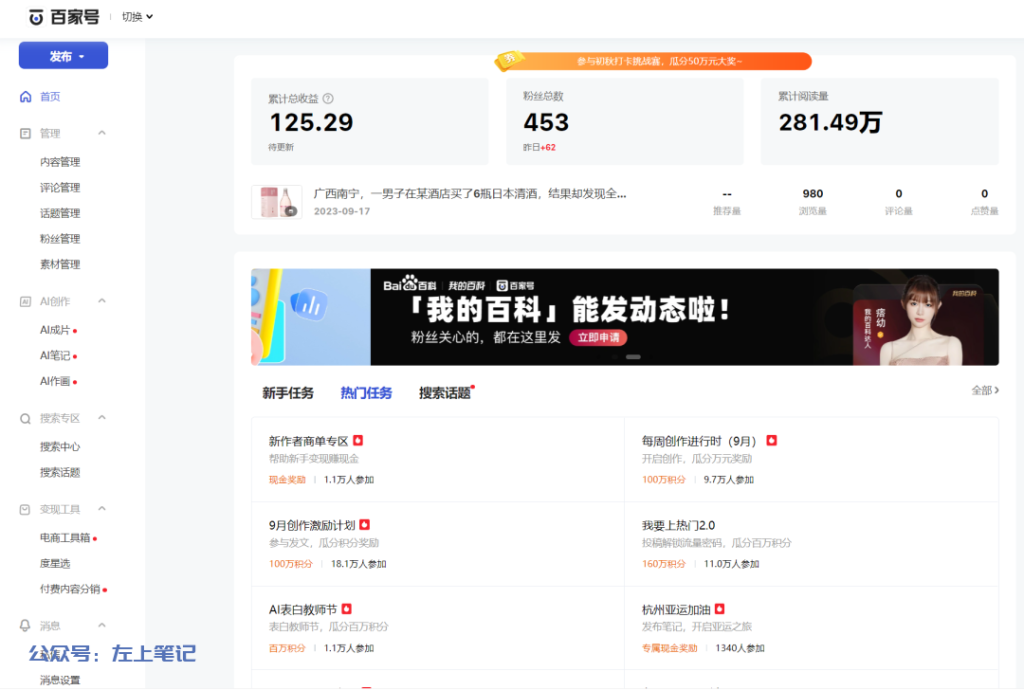Click the Baijiahao logo icon
Image resolution: width=1024 pixels, height=690 pixels.
37,18
